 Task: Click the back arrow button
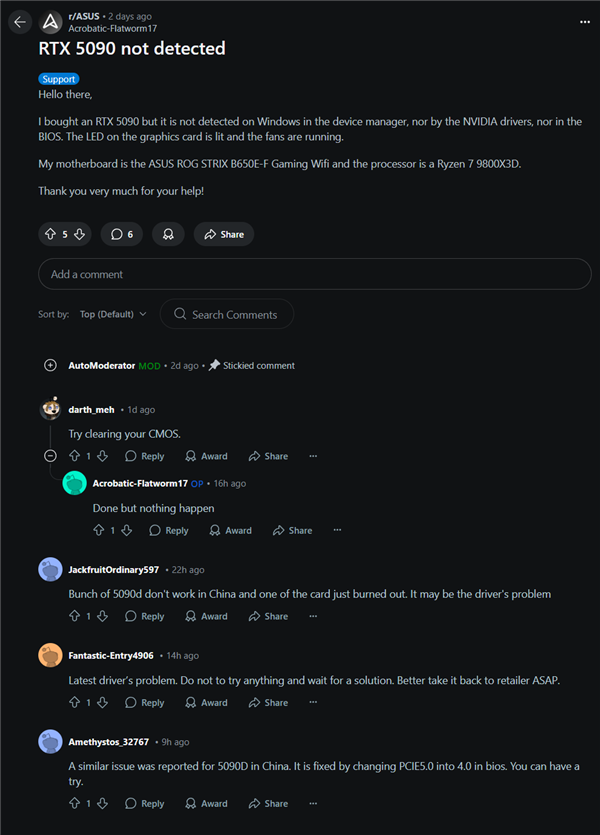click(20, 21)
